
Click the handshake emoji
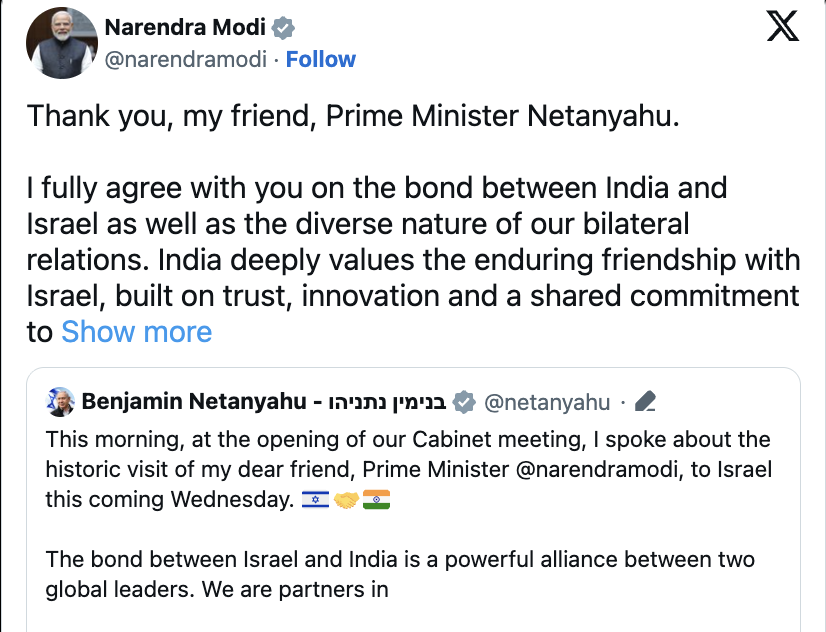click(x=346, y=499)
